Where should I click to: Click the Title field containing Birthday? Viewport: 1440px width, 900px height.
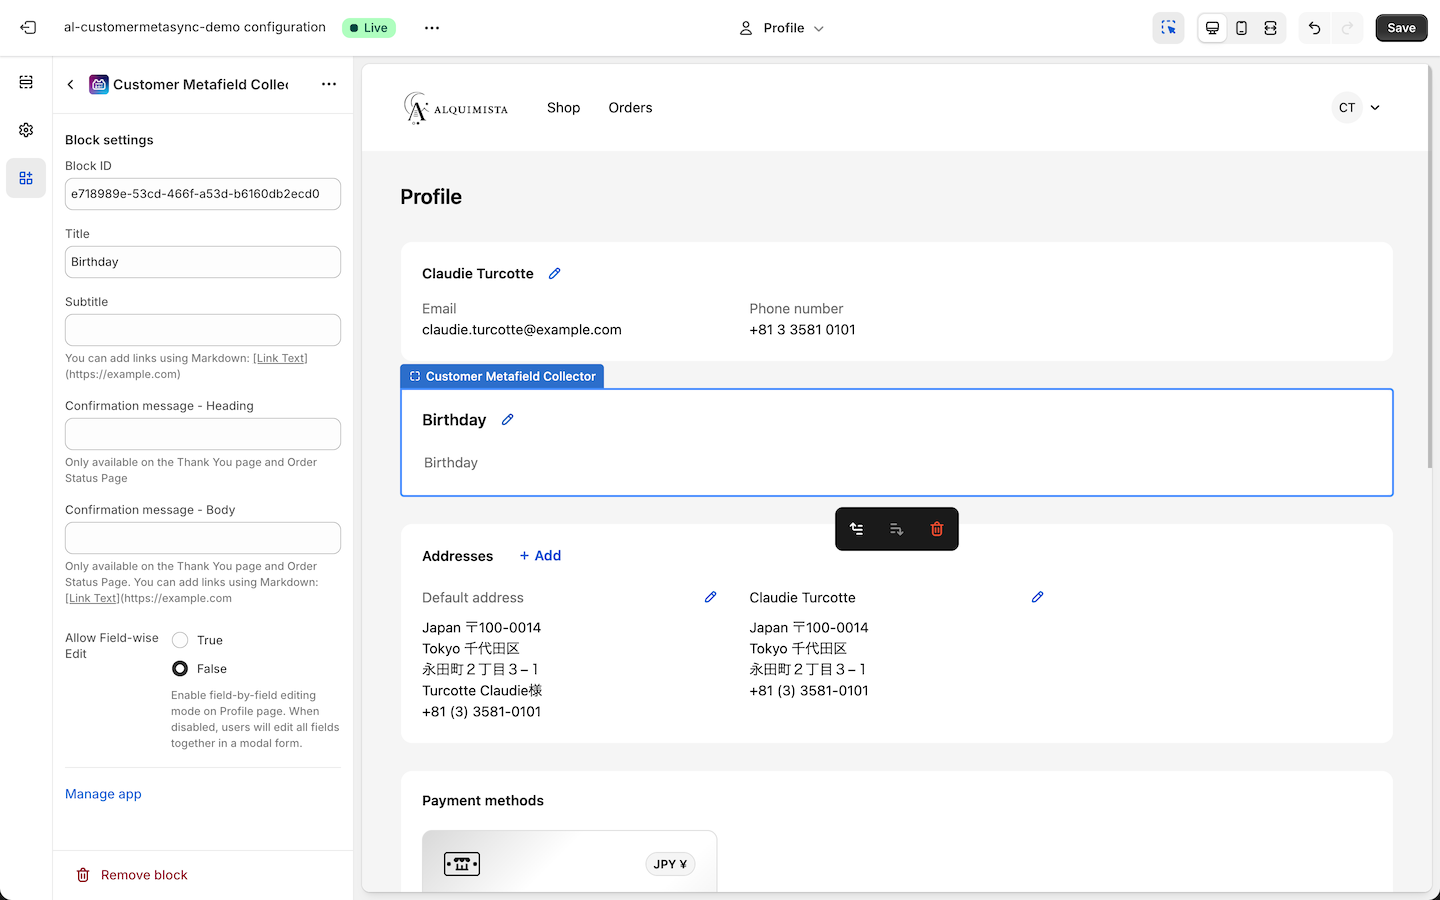202,261
